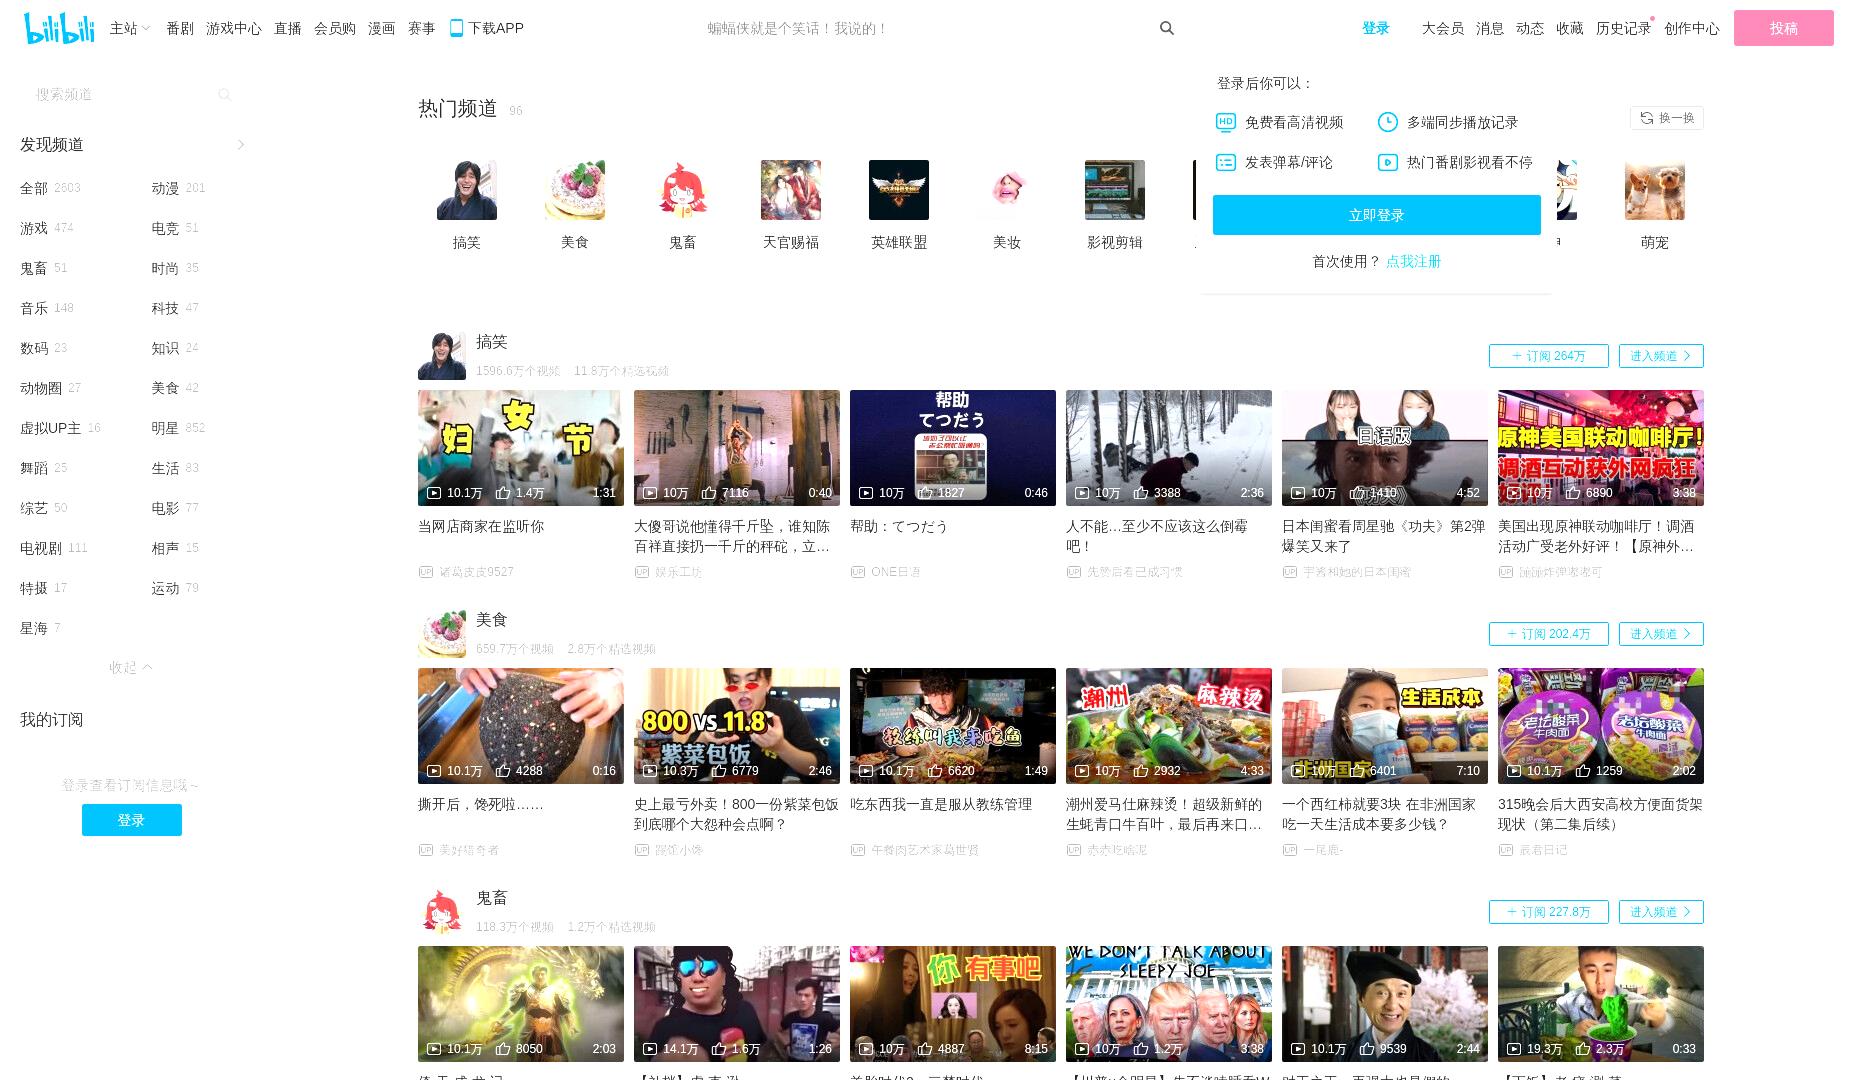Screen dimensions: 1858x1080
Task: Subscribe with 订阅 202.4万 button
Action: [1549, 634]
